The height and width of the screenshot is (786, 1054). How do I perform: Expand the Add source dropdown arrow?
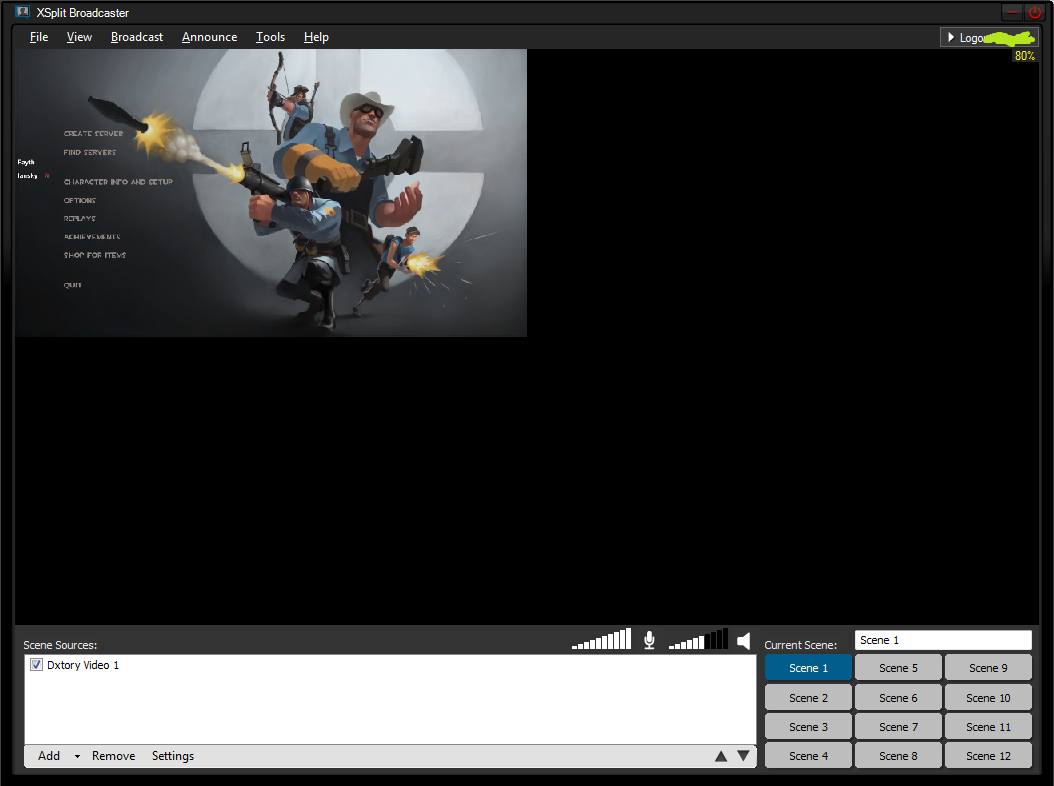pyautogui.click(x=77, y=757)
